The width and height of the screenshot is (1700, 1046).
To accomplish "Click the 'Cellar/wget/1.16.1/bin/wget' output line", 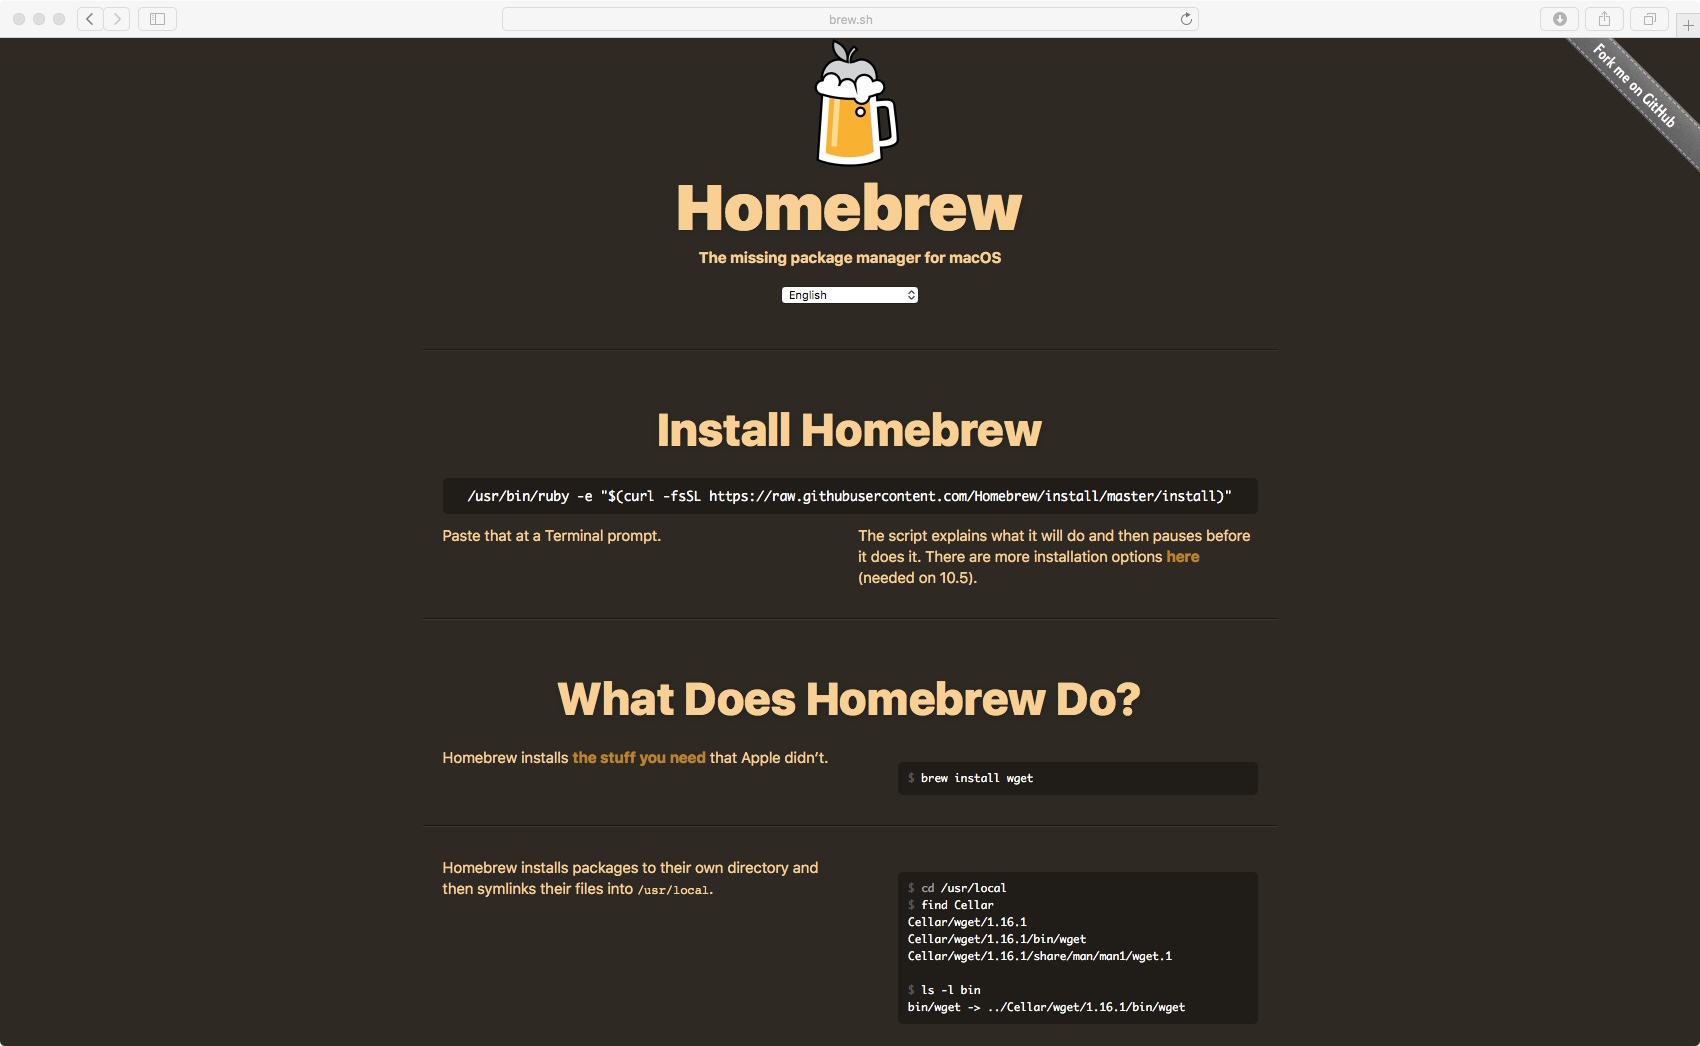I will [x=997, y=939].
